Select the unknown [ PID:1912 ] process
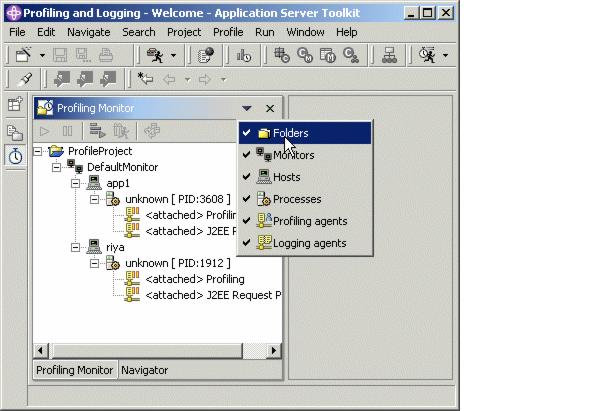593x411 pixels. coord(177,263)
